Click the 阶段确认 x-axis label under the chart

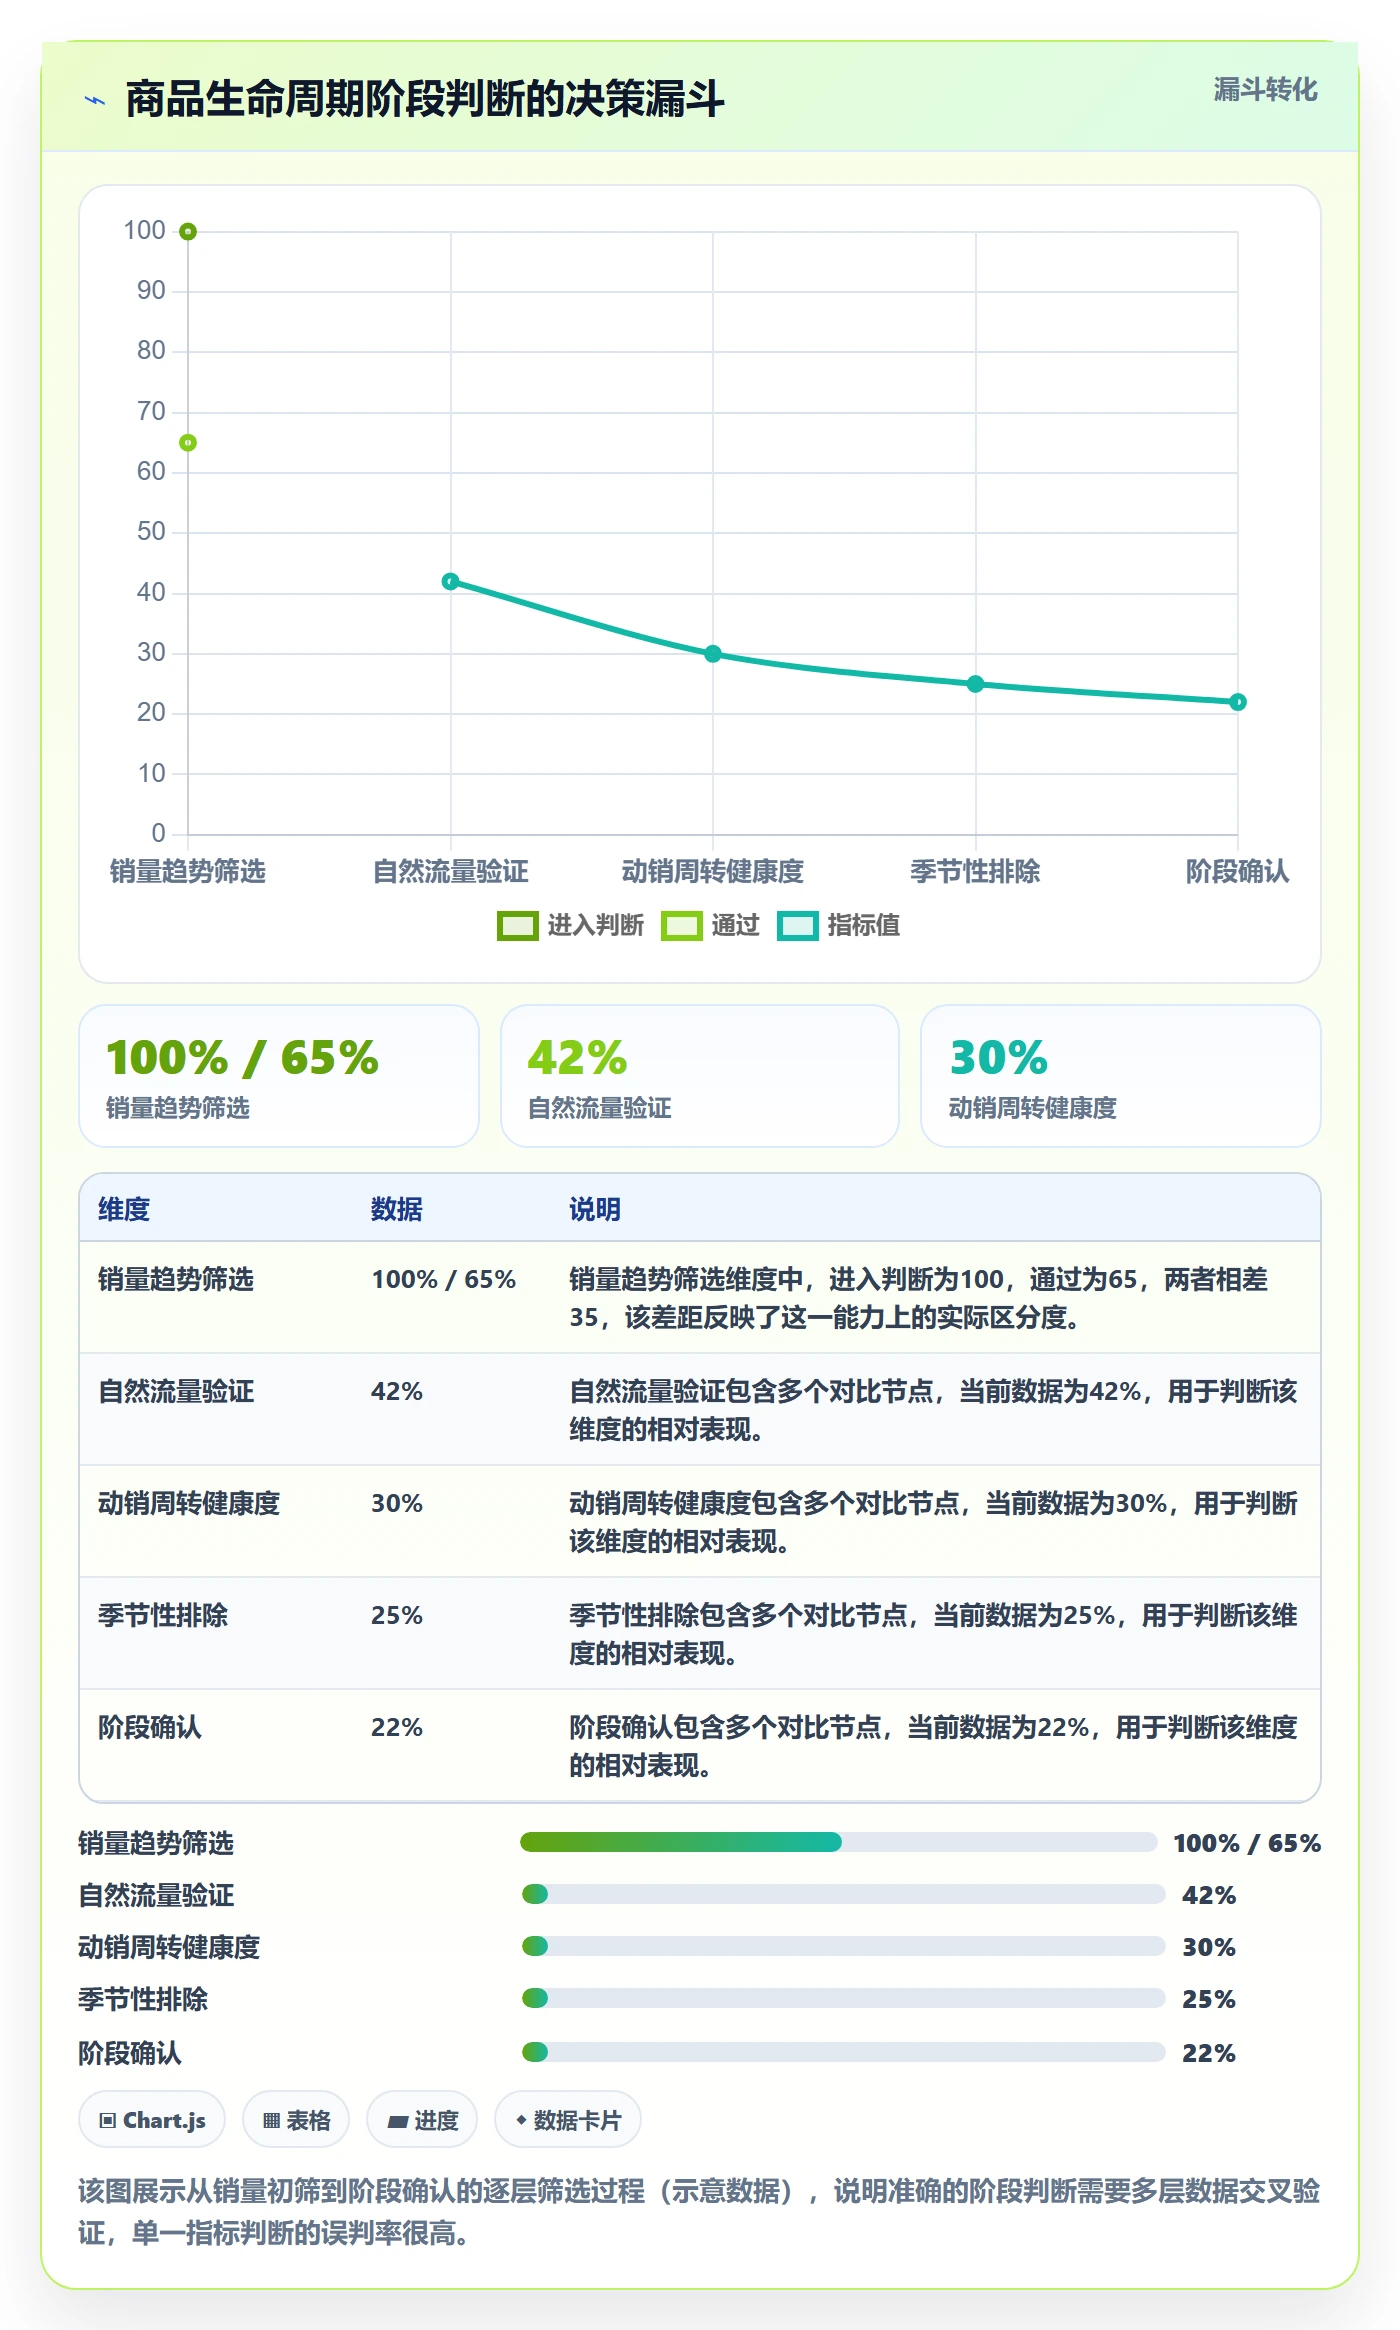(x=1238, y=872)
